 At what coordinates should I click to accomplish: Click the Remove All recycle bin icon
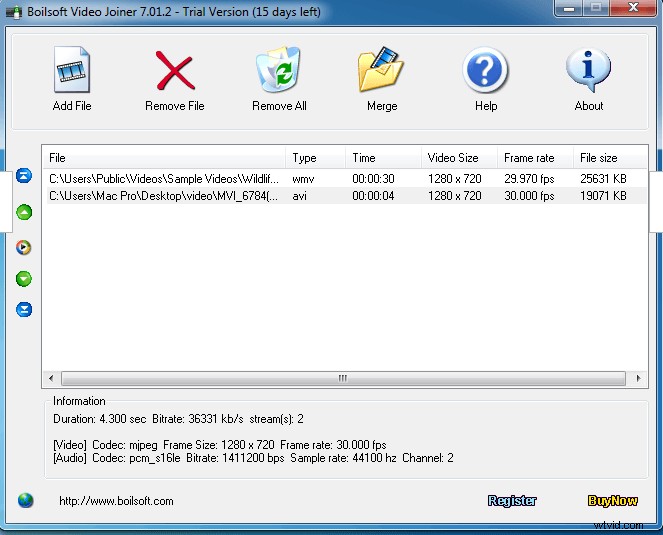279,69
